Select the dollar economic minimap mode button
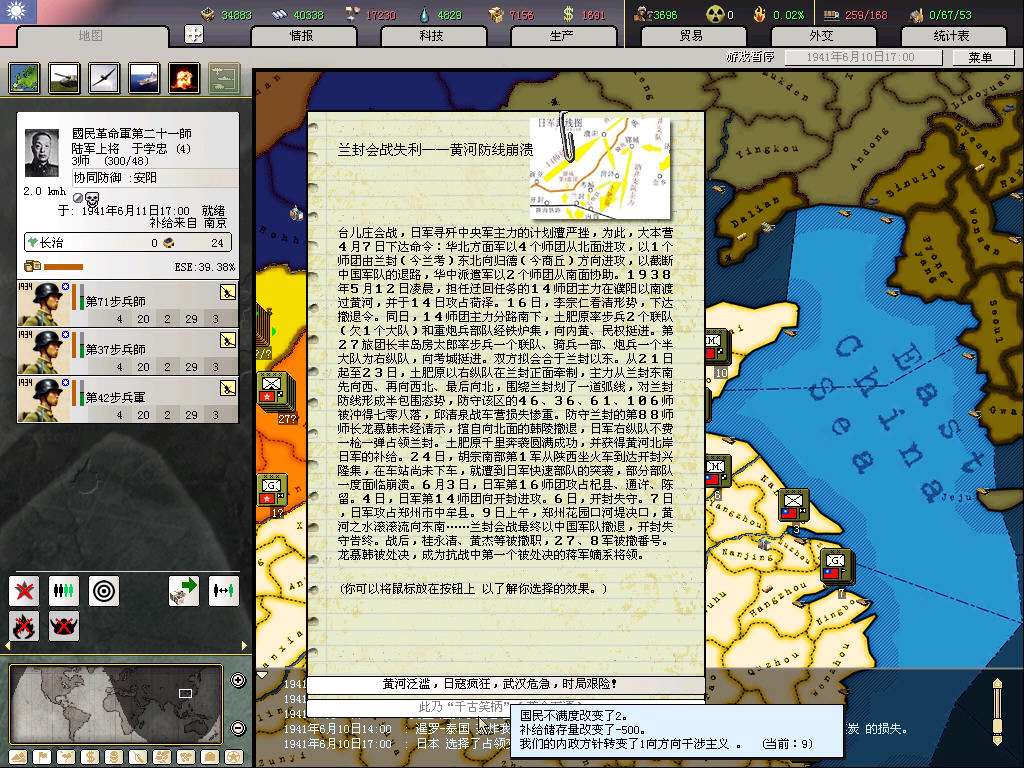 (x=89, y=758)
